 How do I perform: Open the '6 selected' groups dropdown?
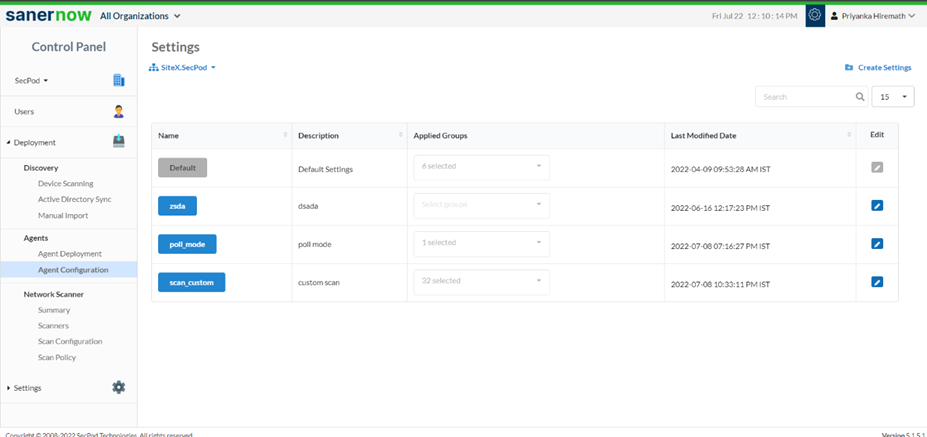pyautogui.click(x=482, y=167)
